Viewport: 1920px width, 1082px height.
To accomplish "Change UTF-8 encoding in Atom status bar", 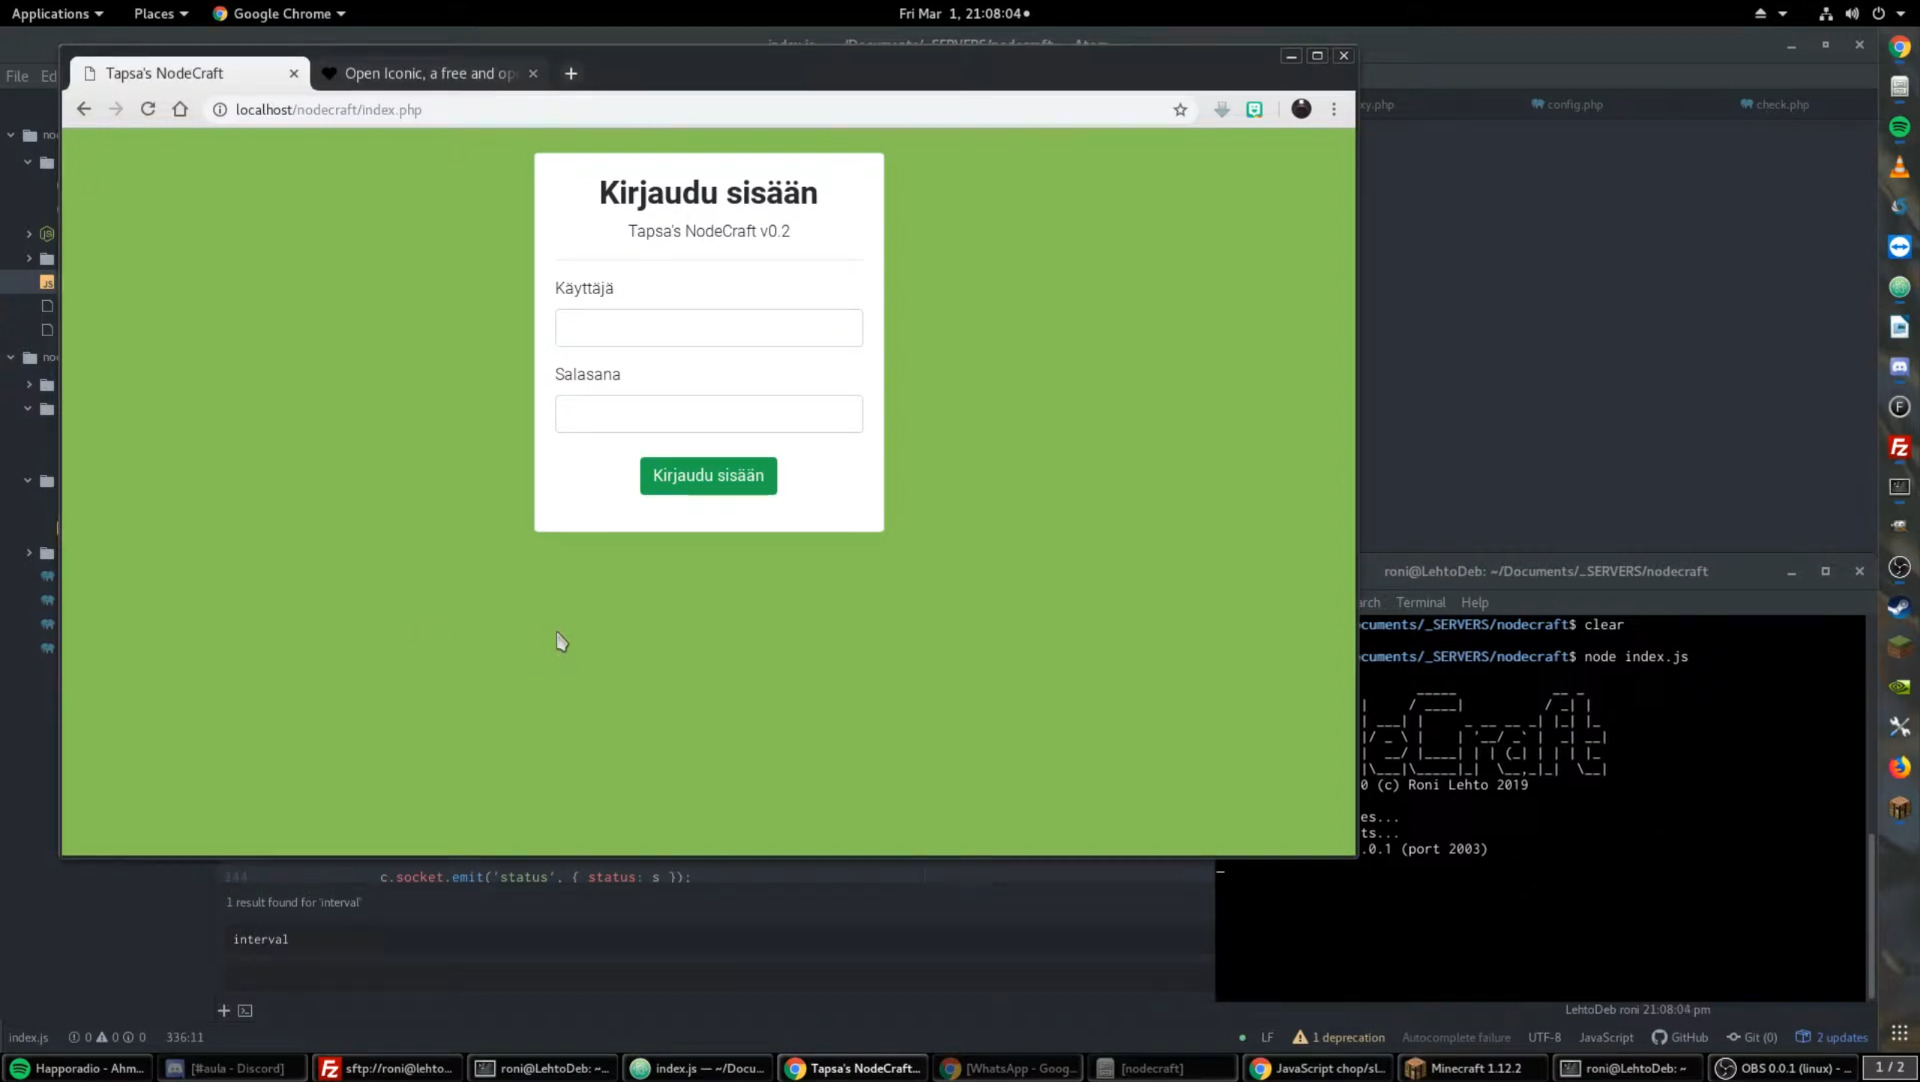I will (1544, 1037).
